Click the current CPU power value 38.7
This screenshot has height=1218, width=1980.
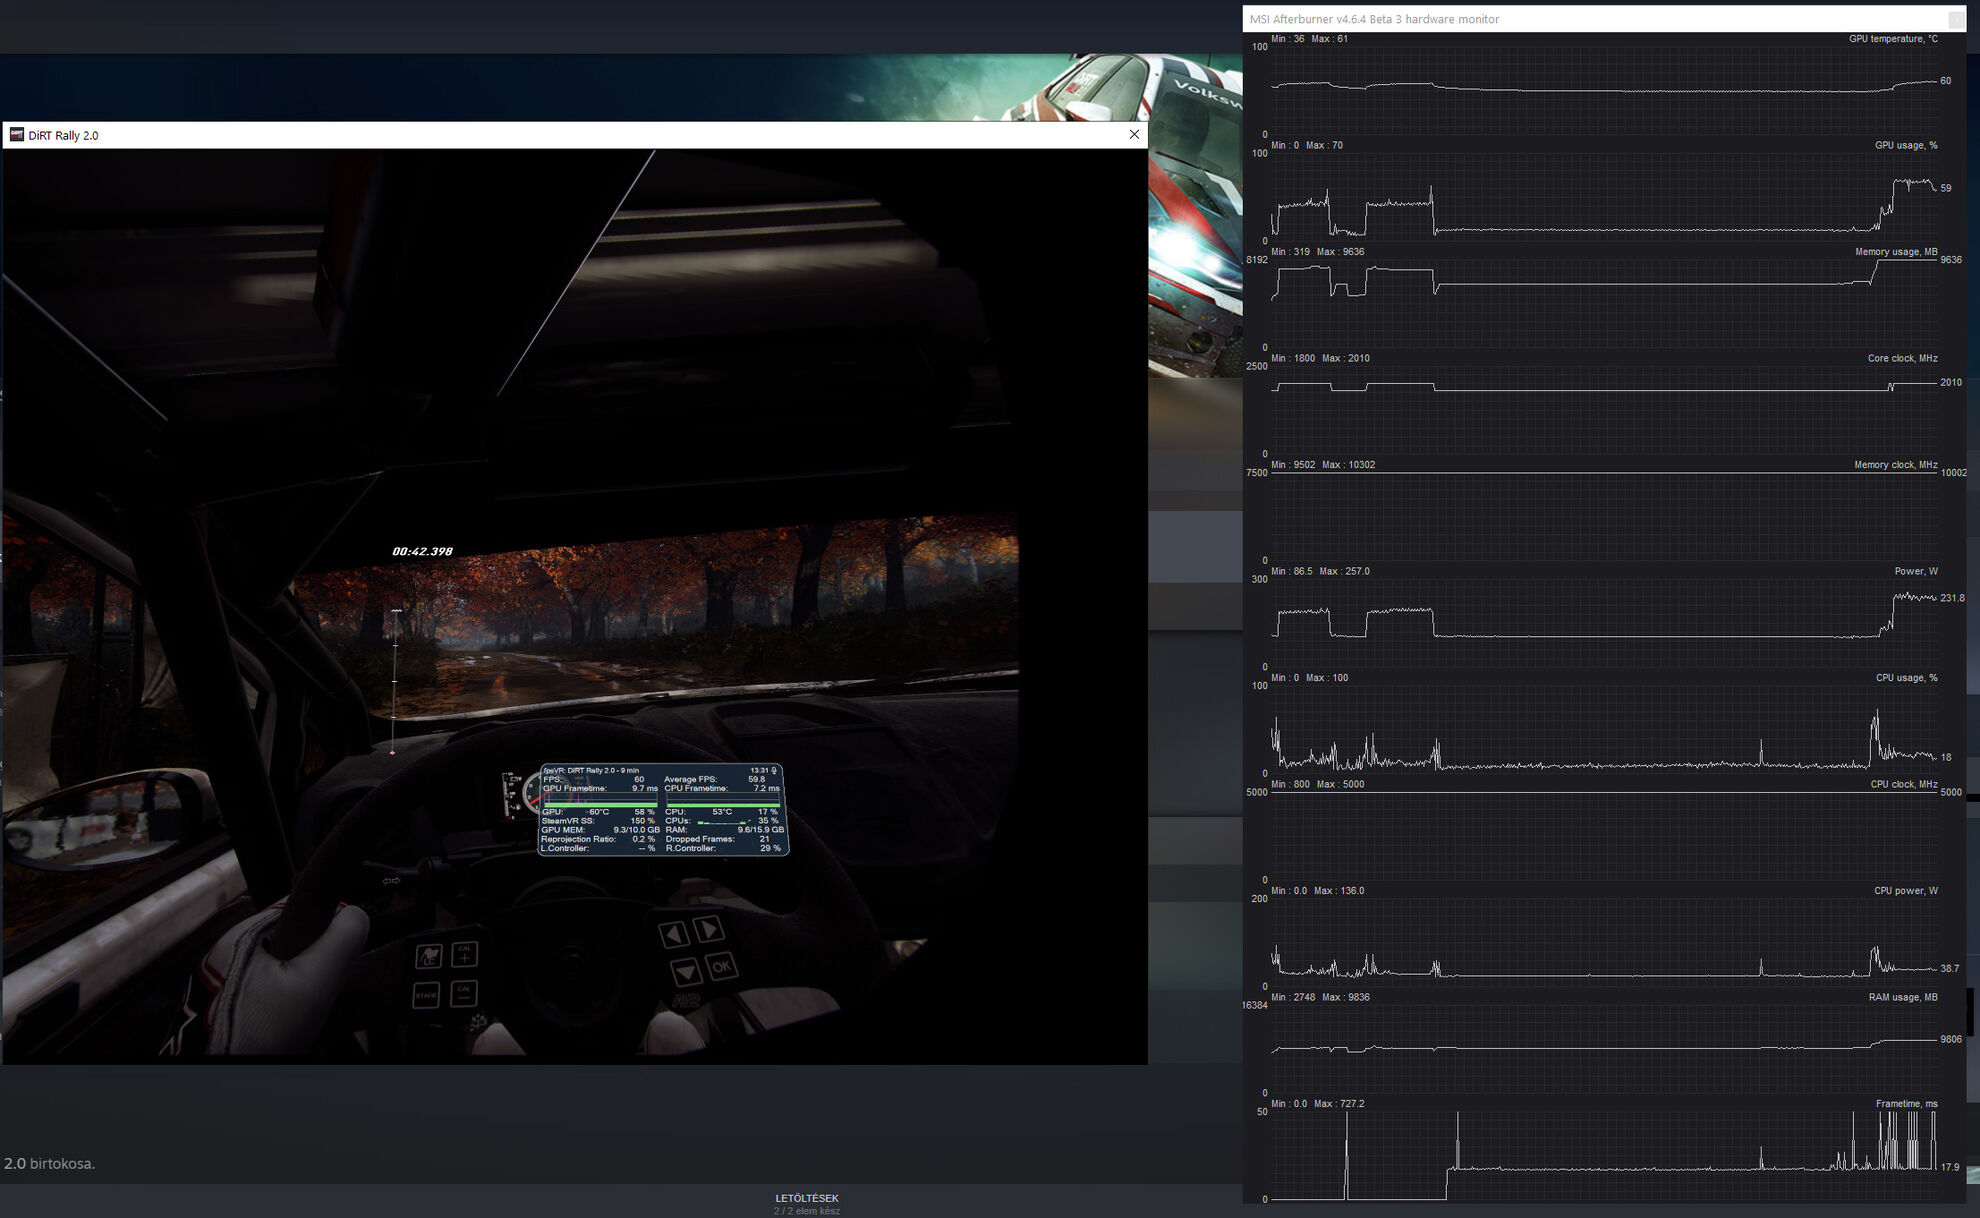1950,968
